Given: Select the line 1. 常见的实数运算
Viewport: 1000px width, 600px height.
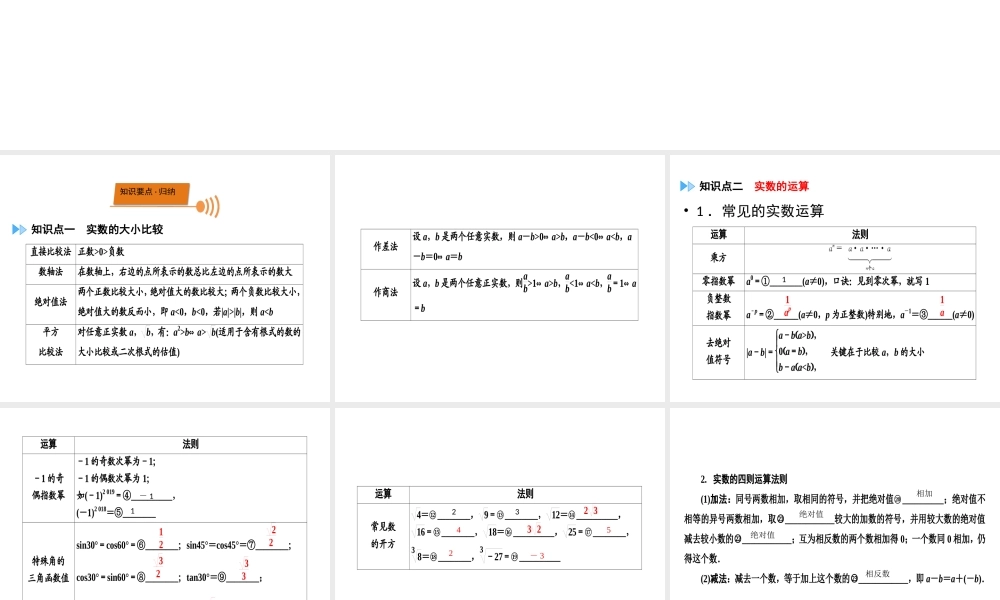Looking at the screenshot, I should 760,211.
